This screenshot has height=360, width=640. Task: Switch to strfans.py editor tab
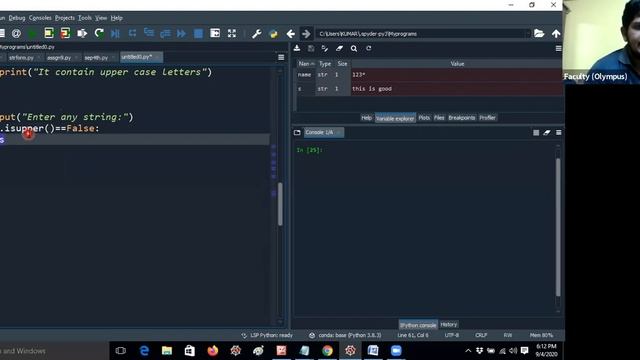(24, 58)
